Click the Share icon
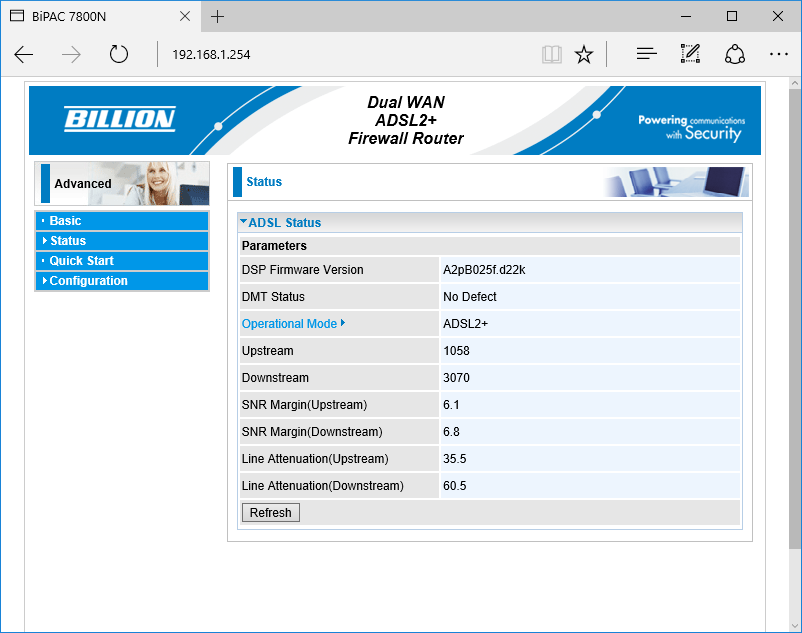 coord(734,54)
